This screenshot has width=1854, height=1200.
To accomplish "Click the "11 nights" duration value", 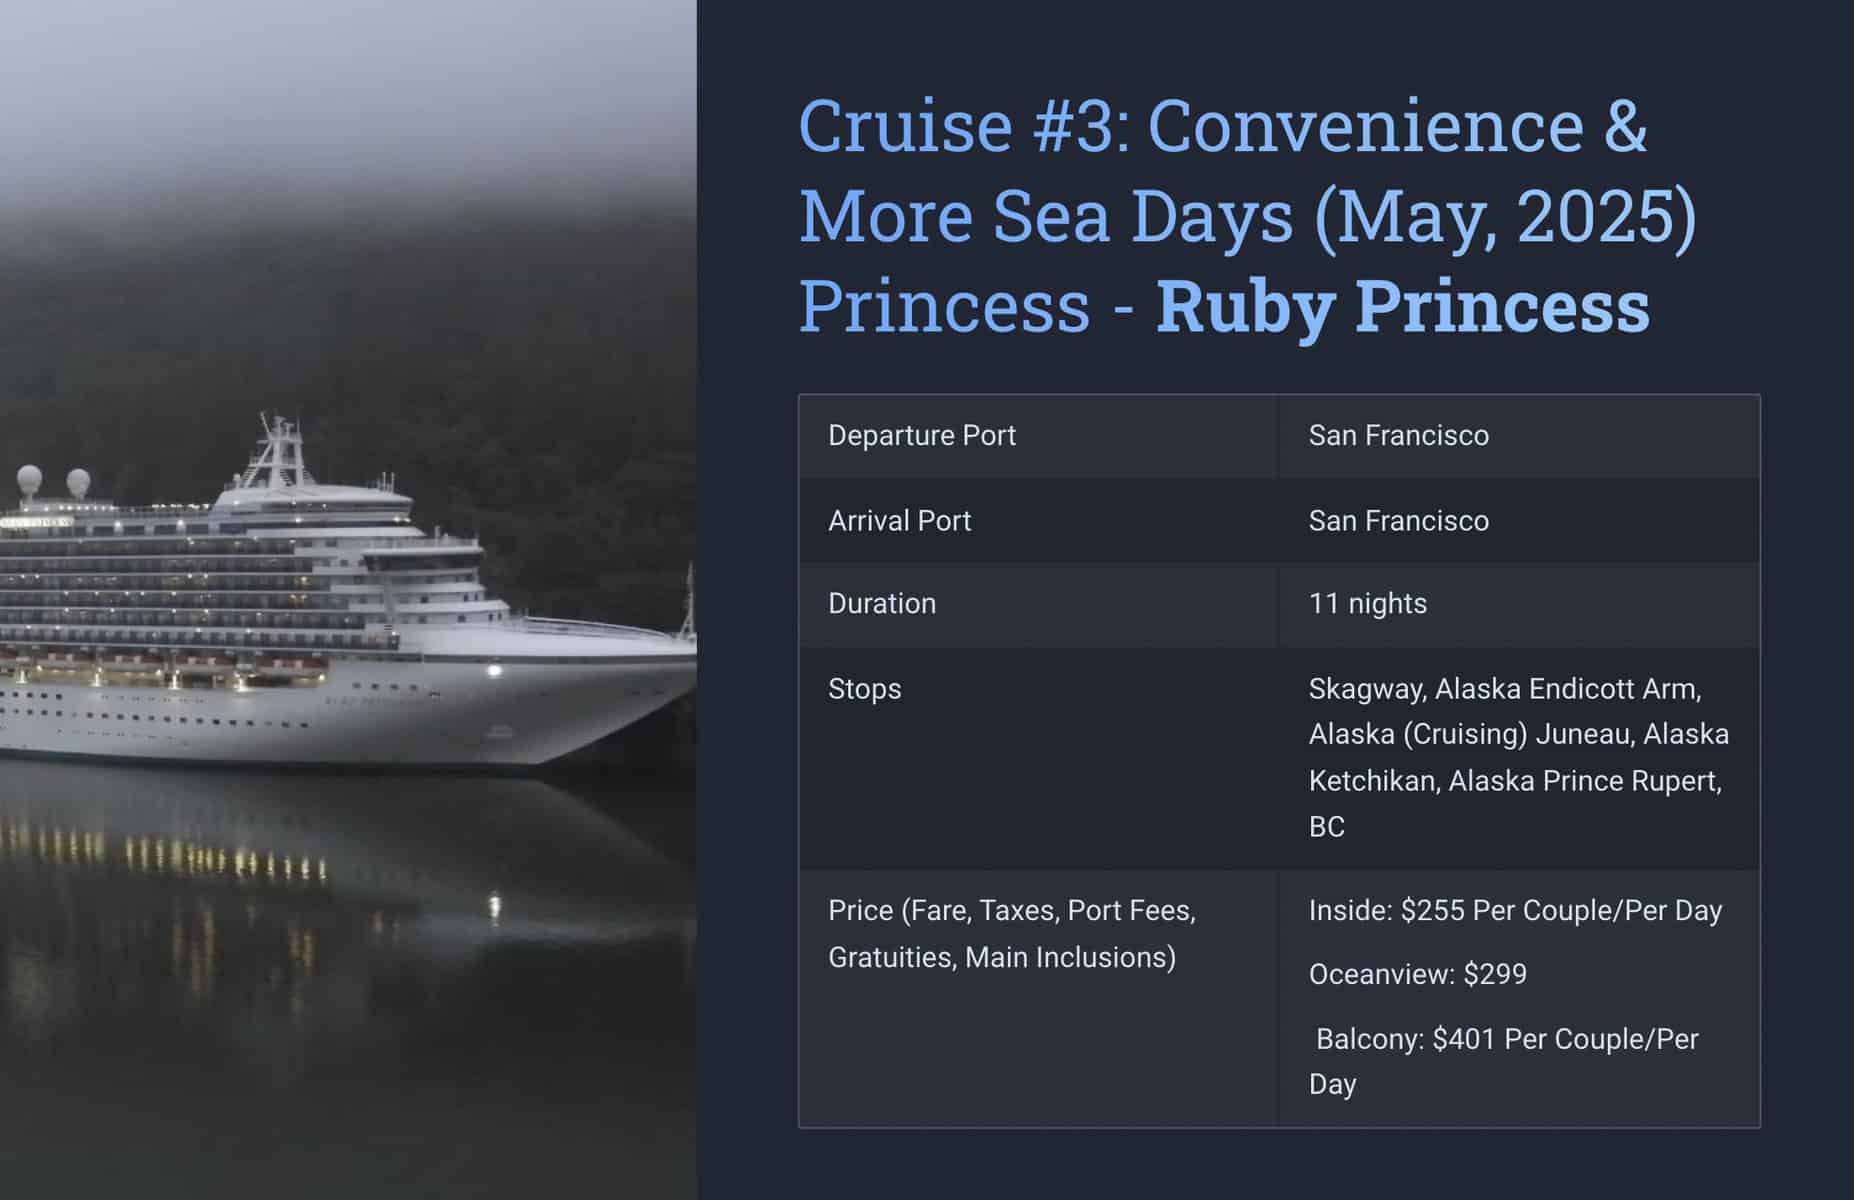I will click(x=1367, y=604).
